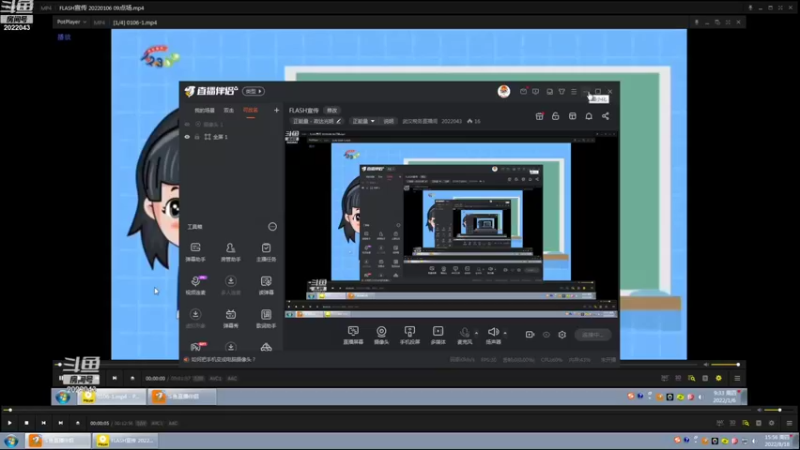The image size is (800, 450).
Task: Adjust recorded inner PotPlayer volume slider
Action: [726, 365]
